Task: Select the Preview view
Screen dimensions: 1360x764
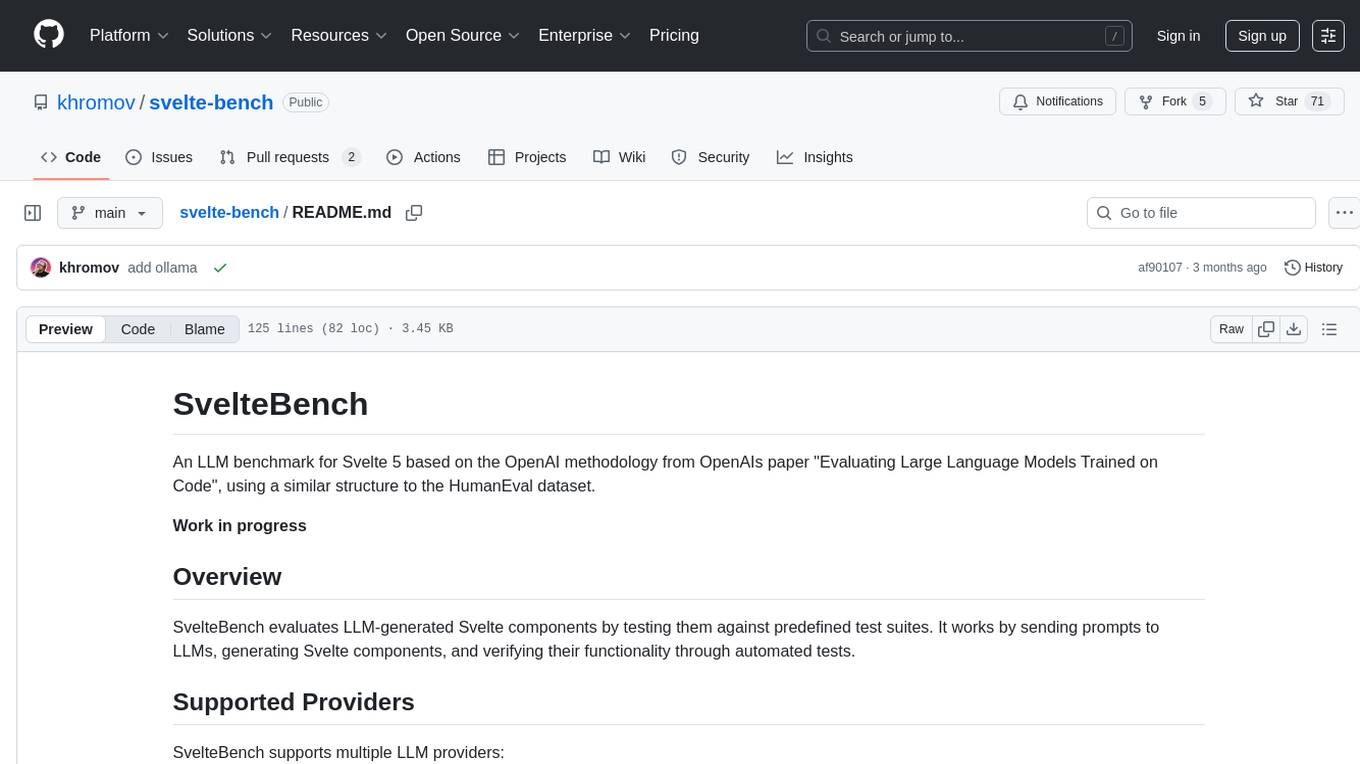Action: (66, 329)
